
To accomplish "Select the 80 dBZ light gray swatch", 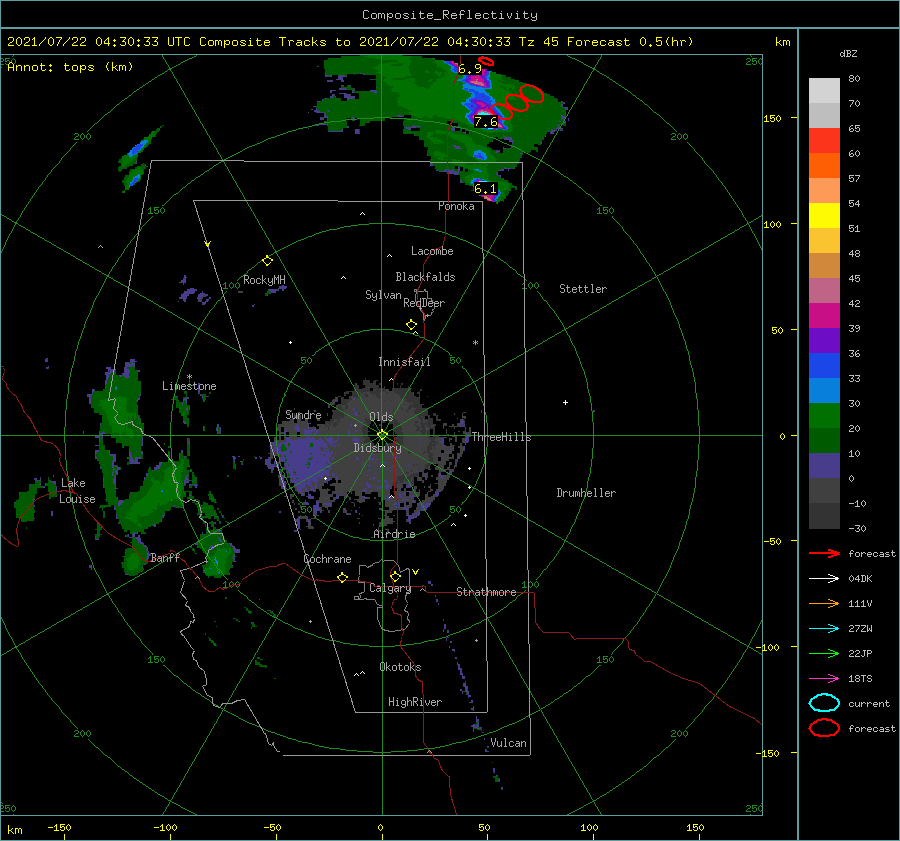I will tap(824, 90).
